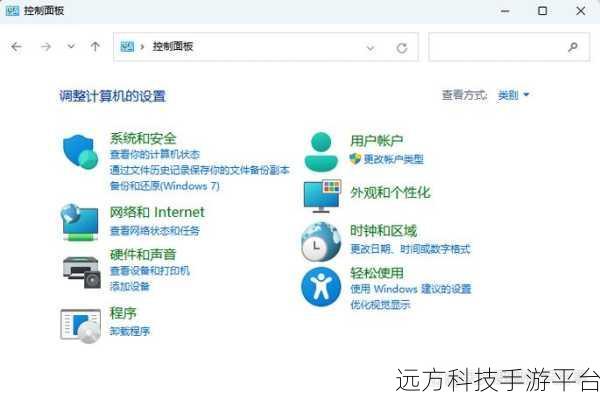
Task: Open the User Accounts person icon
Action: (x=321, y=152)
